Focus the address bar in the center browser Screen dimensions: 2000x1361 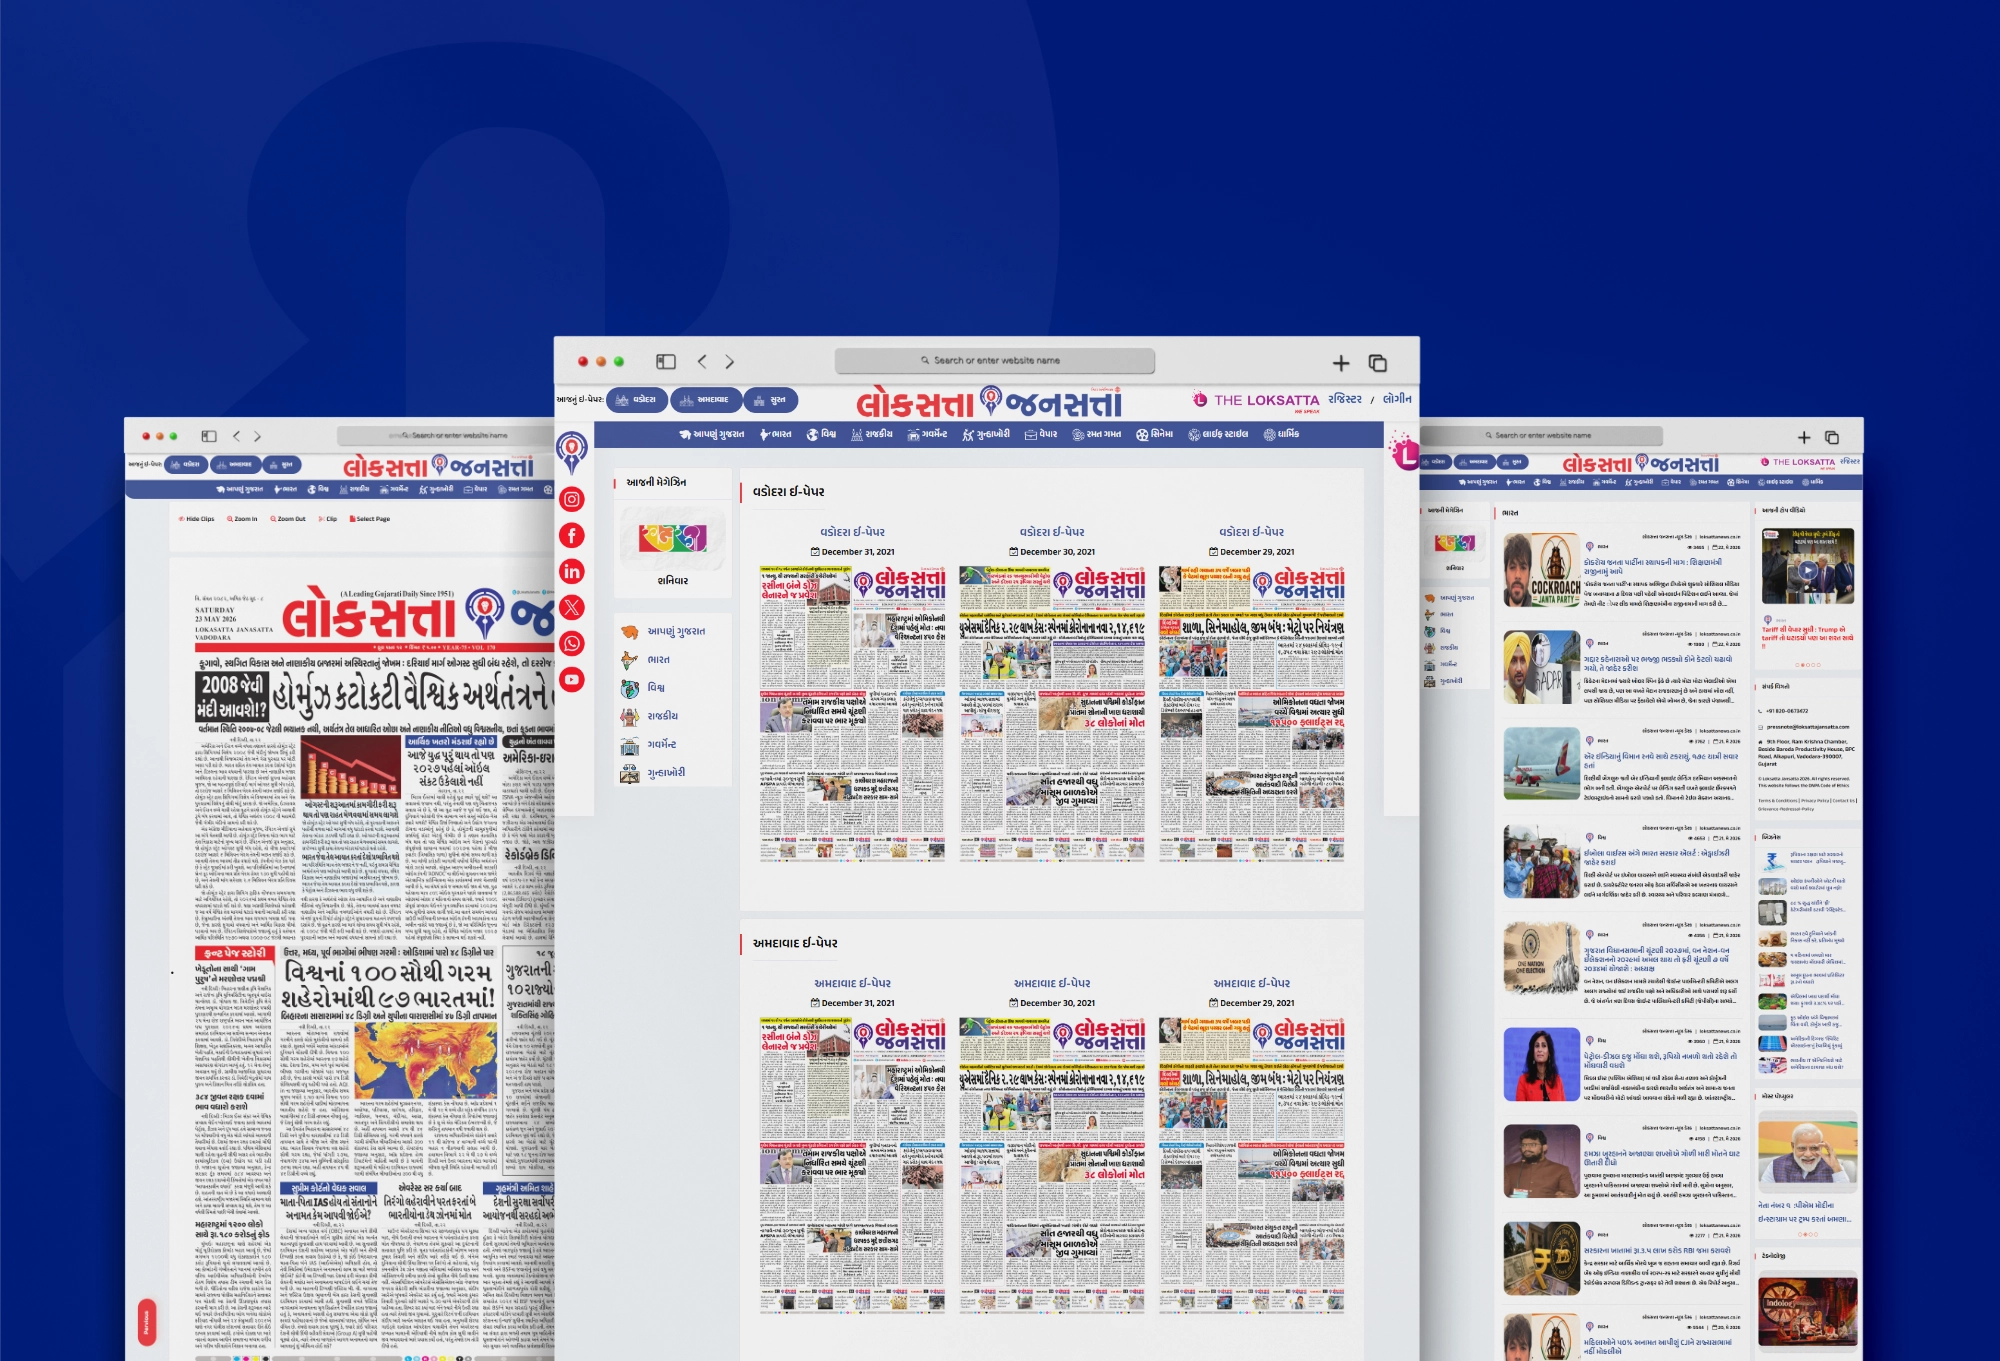click(995, 361)
